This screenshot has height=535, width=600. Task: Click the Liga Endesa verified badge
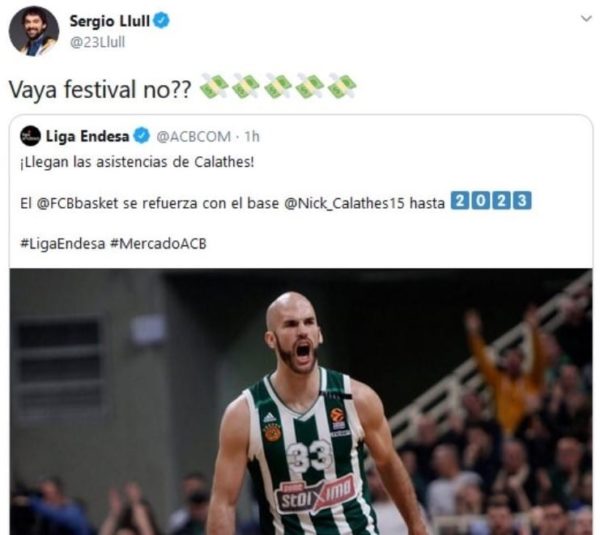(142, 136)
